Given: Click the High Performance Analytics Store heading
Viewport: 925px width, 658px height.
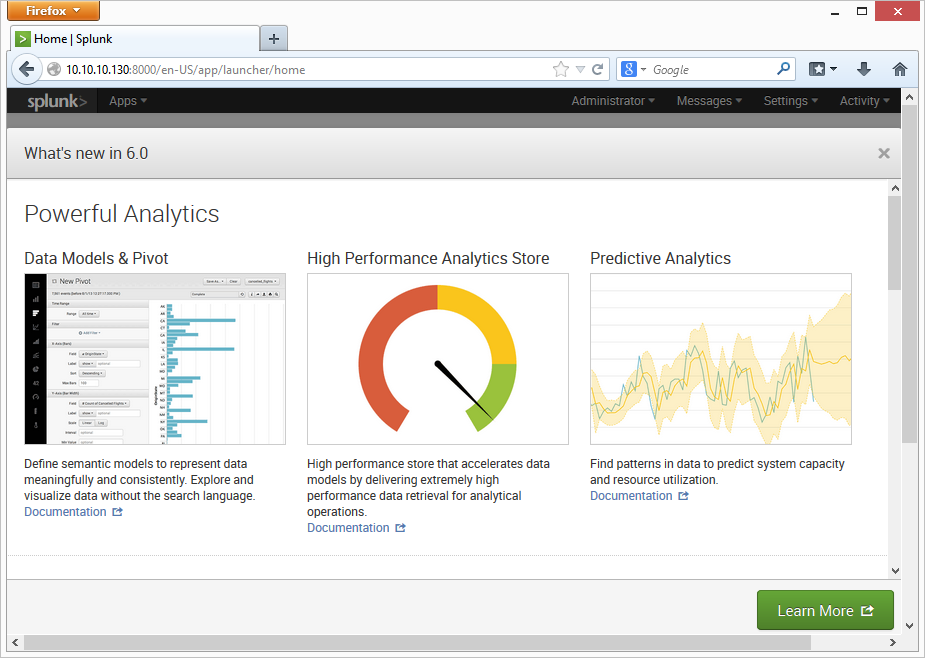Looking at the screenshot, I should 428,258.
